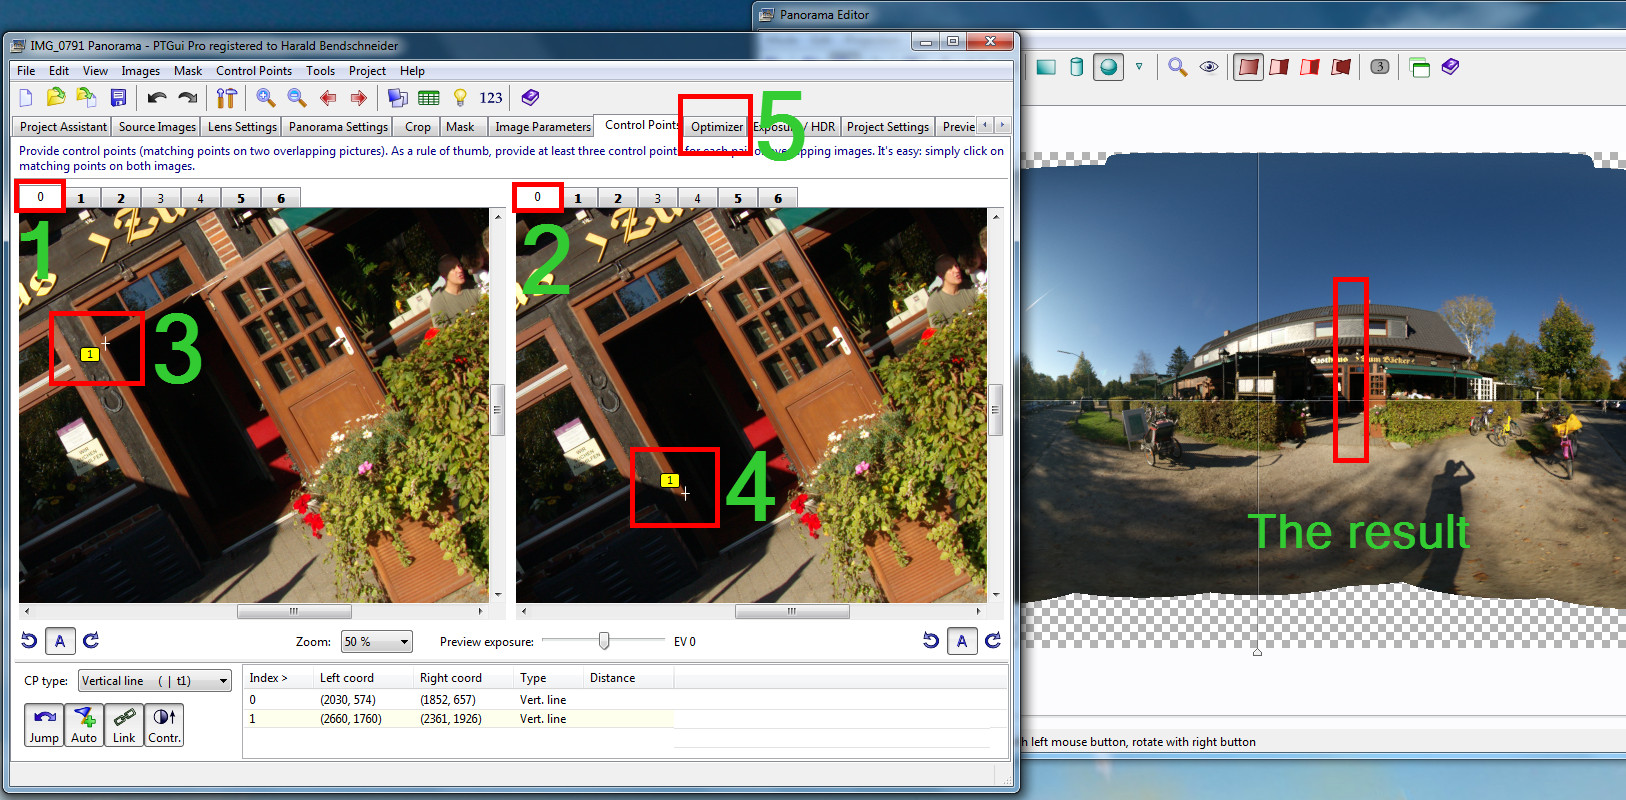Screen dimensions: 1626x800
Task: Toggle the Auto rotate 'A' button under left image
Action: 60,641
